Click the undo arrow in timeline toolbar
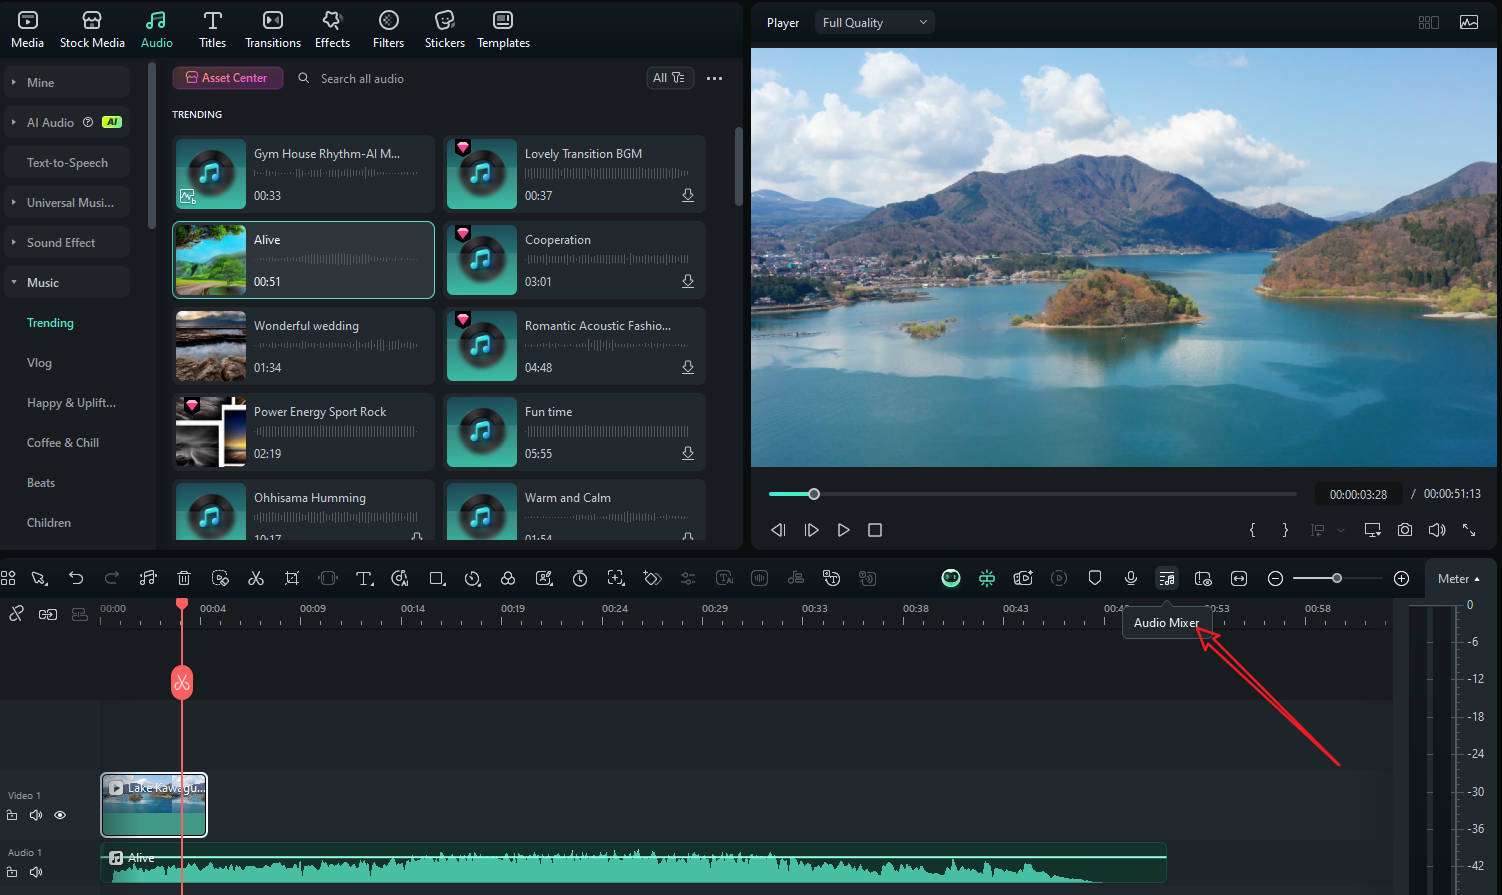Viewport: 1502px width, 895px height. point(76,578)
